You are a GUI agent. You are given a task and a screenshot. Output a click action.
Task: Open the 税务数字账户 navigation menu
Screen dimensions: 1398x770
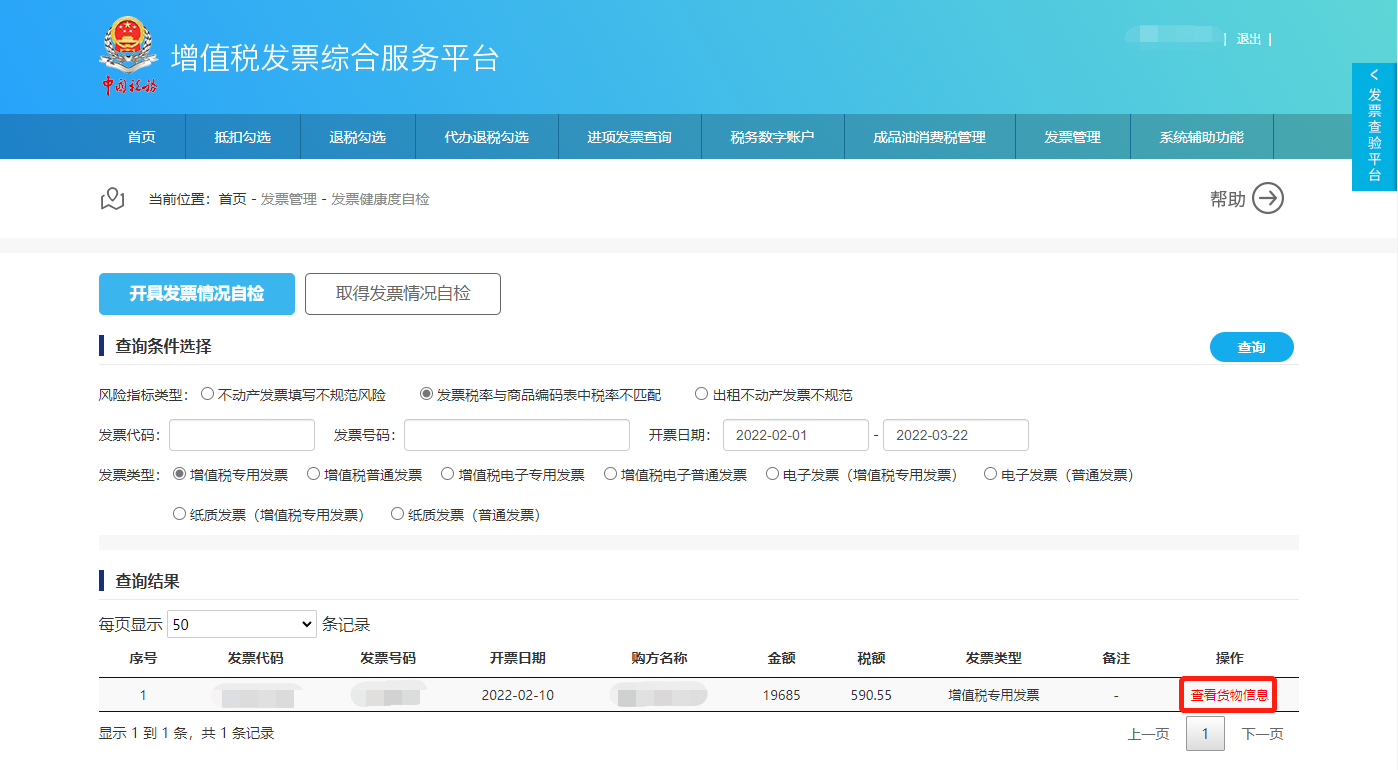773,137
